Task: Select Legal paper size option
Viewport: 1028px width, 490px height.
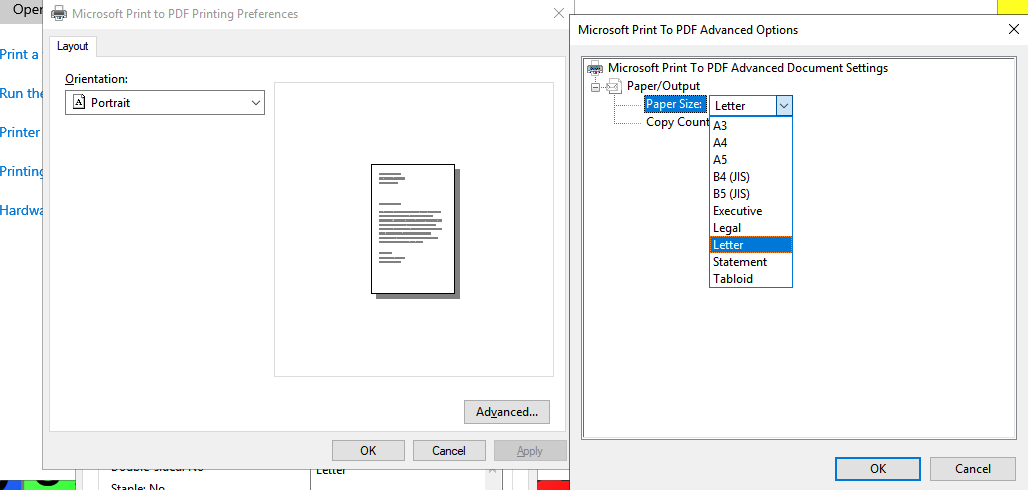Action: 751,228
